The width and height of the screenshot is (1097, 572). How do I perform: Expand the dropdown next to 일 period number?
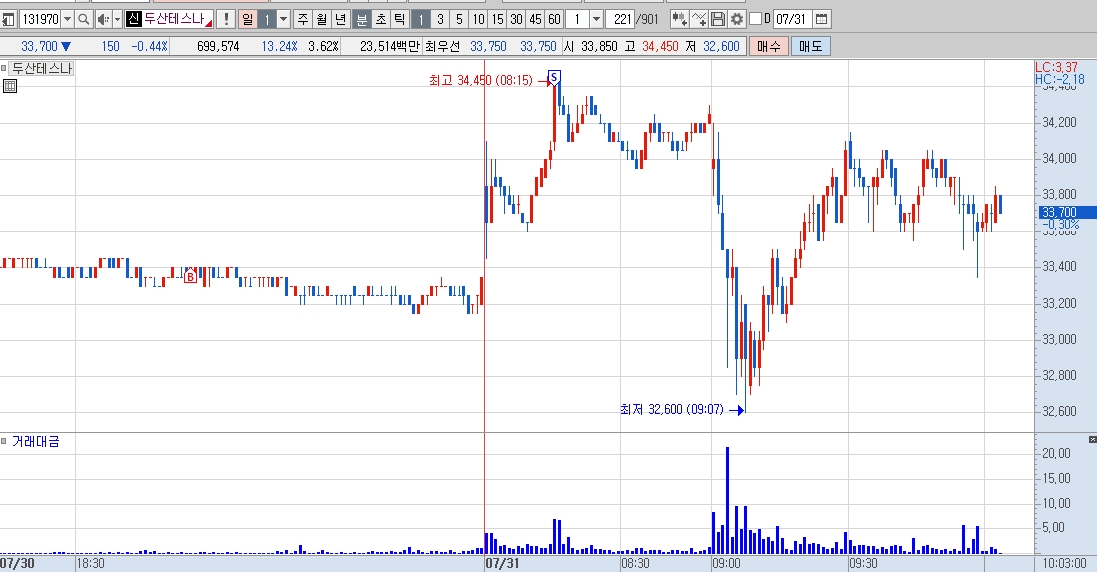[283, 20]
